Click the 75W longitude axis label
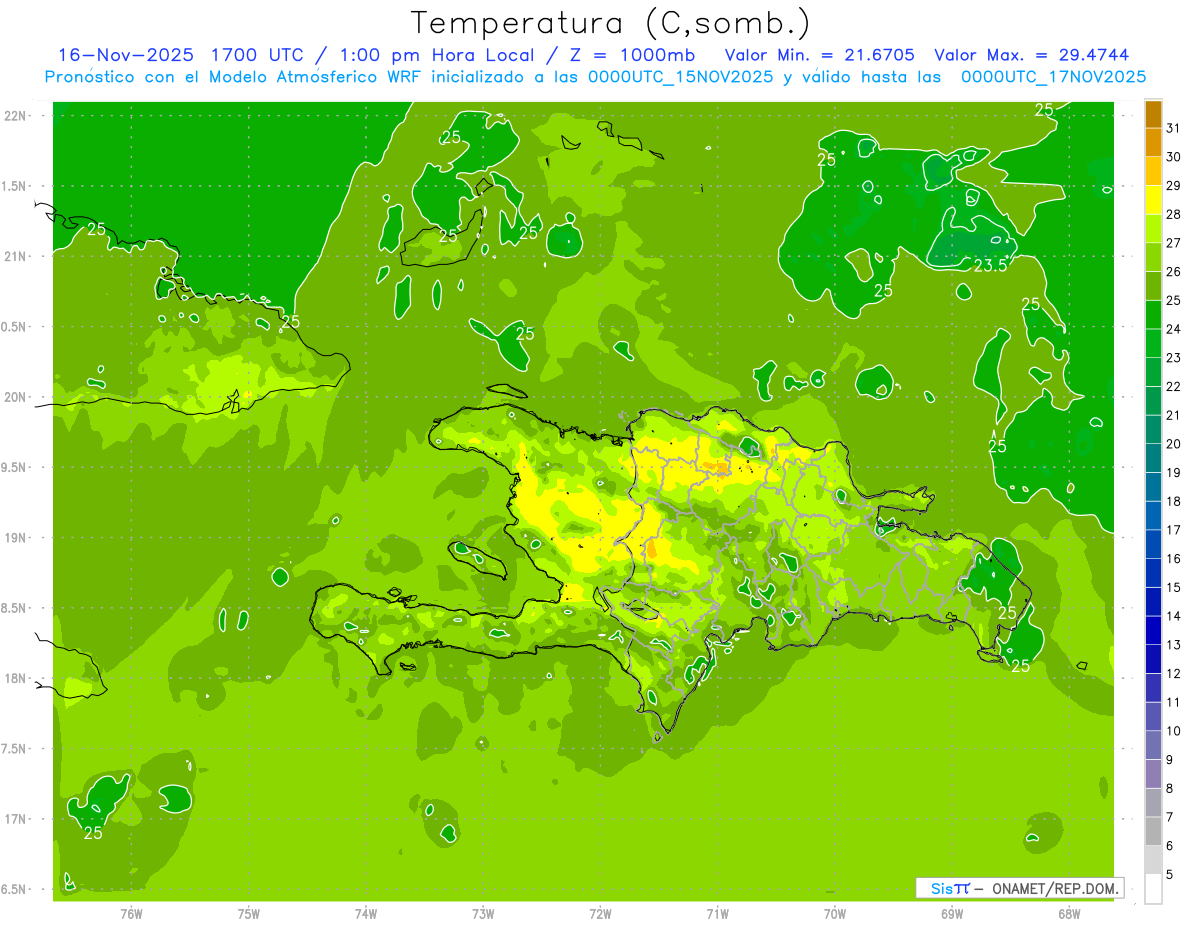Screen dimensions: 1200x927 (249, 914)
